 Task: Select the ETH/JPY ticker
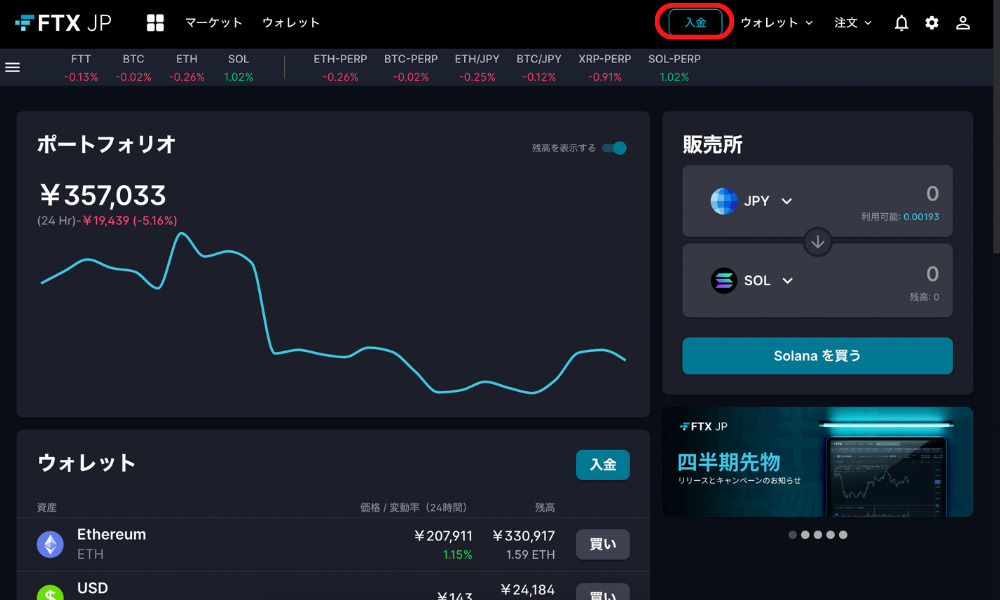point(477,68)
